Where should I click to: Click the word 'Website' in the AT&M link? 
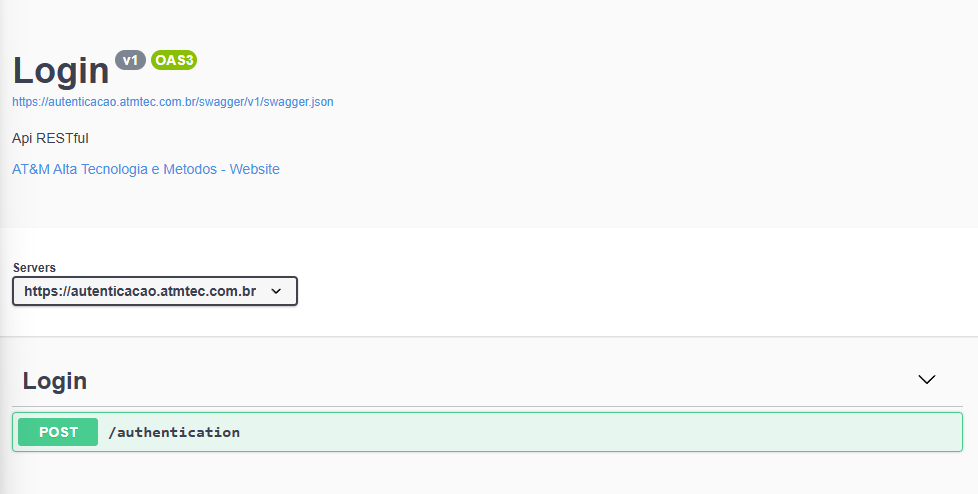pos(254,169)
